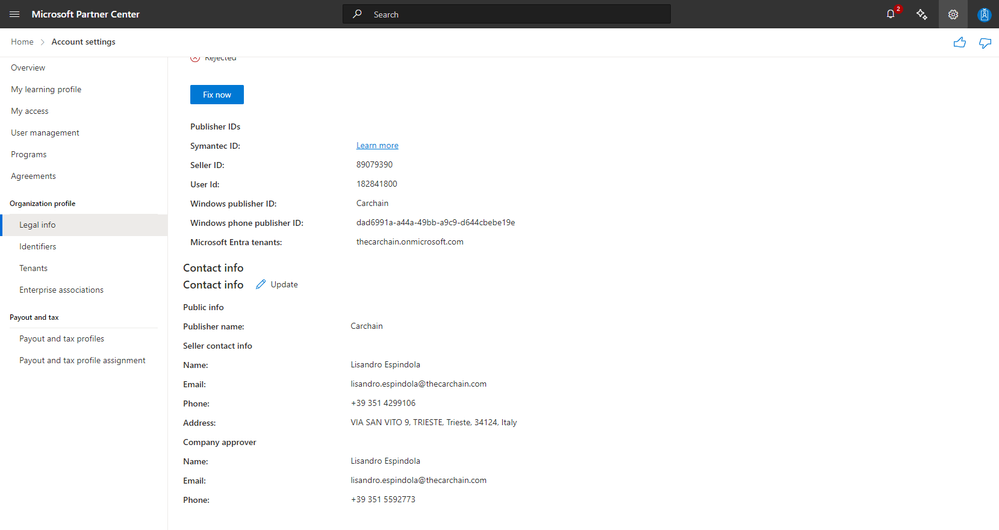Click the breadcrumb chevron separator
This screenshot has height=530, width=999.
pyautogui.click(x=43, y=42)
